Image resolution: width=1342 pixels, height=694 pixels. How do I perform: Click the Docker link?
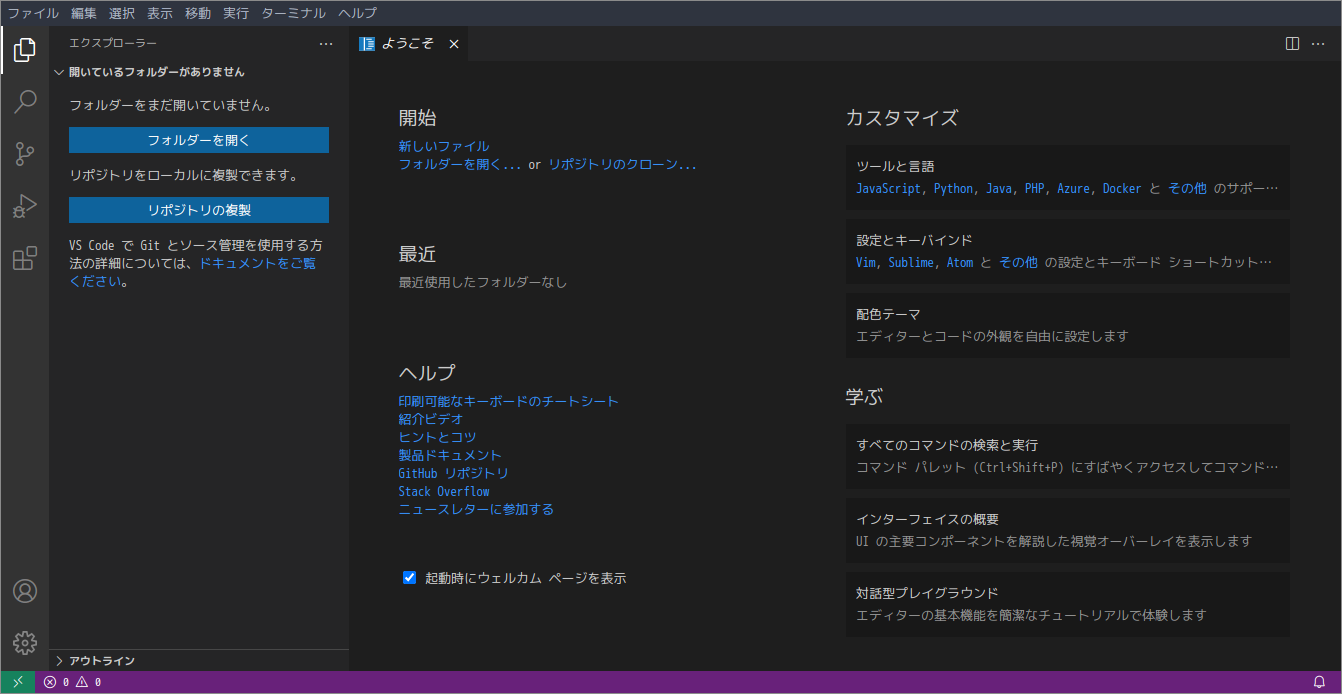point(1122,188)
